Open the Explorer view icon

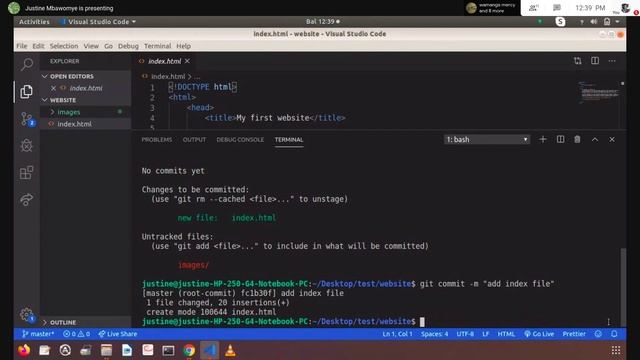coord(27,91)
